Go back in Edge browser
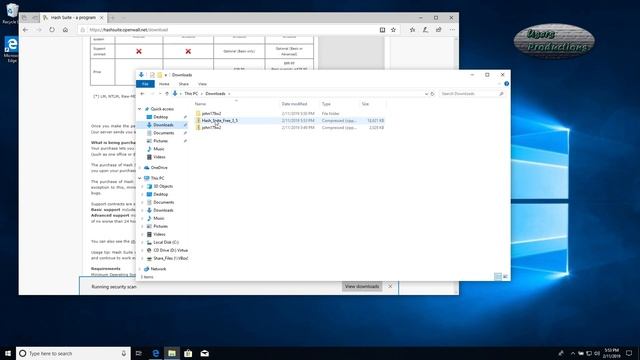The image size is (640, 360). [x=25, y=30]
